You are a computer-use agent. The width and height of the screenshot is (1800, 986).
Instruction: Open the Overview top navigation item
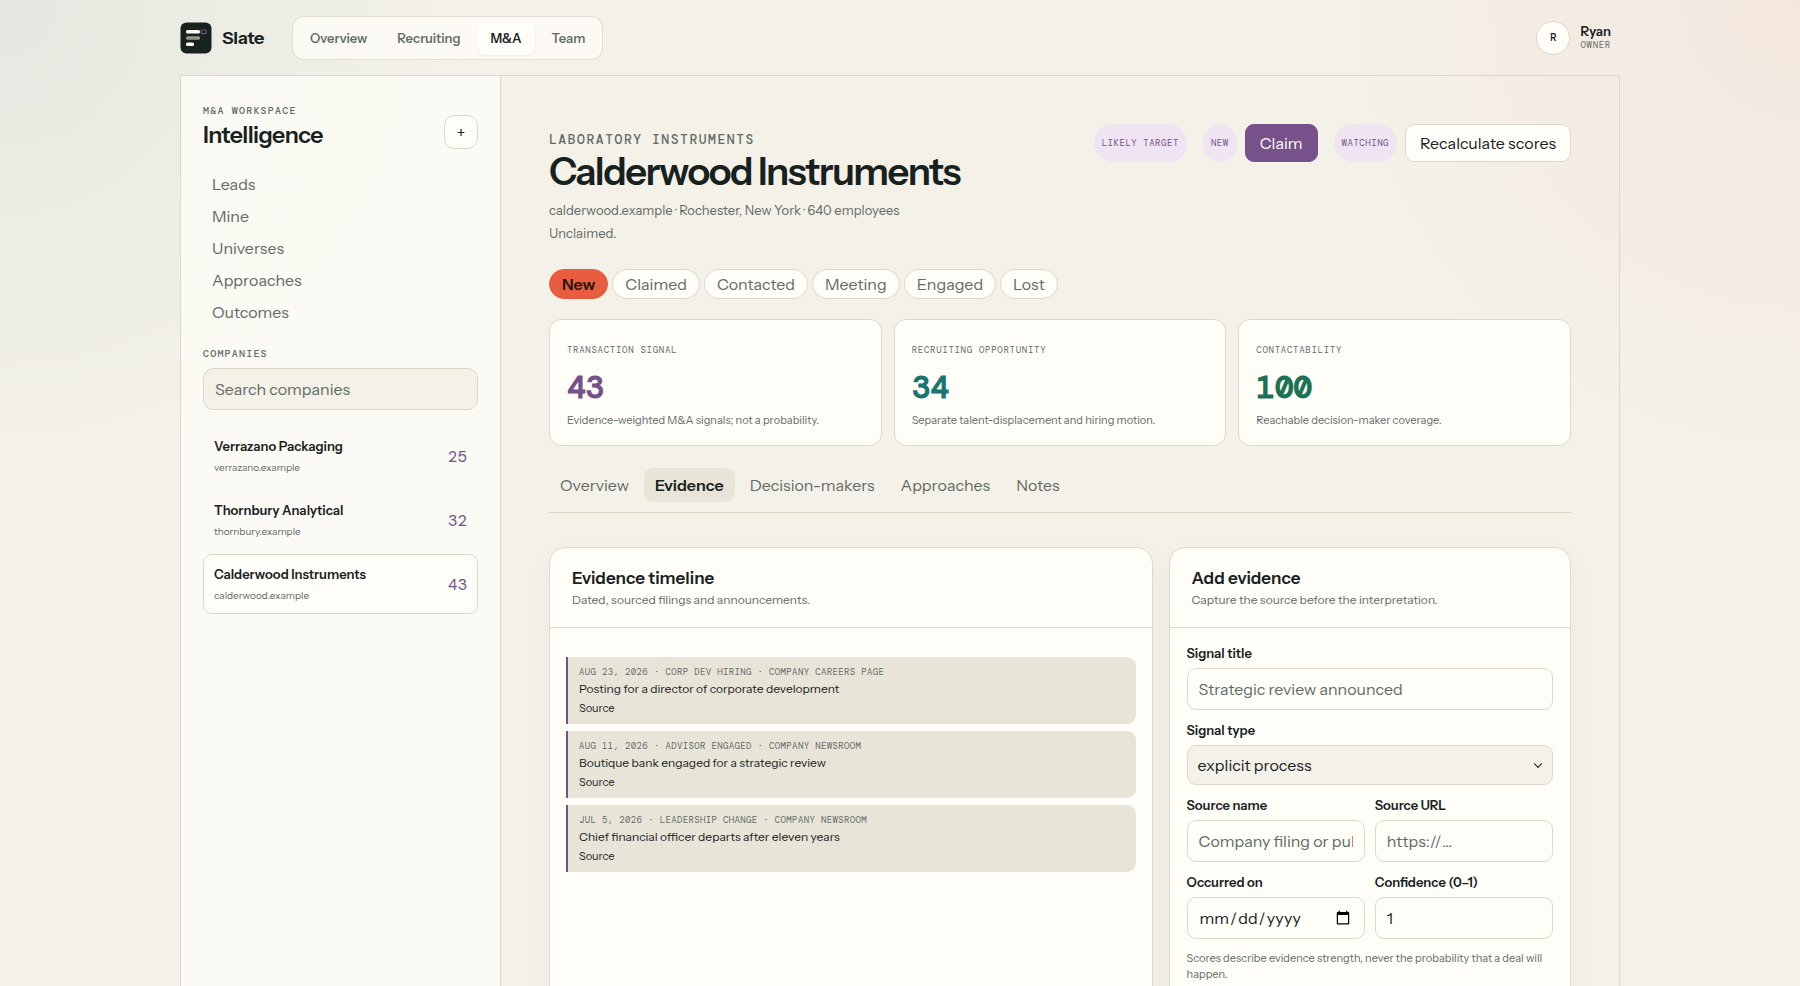(x=338, y=38)
